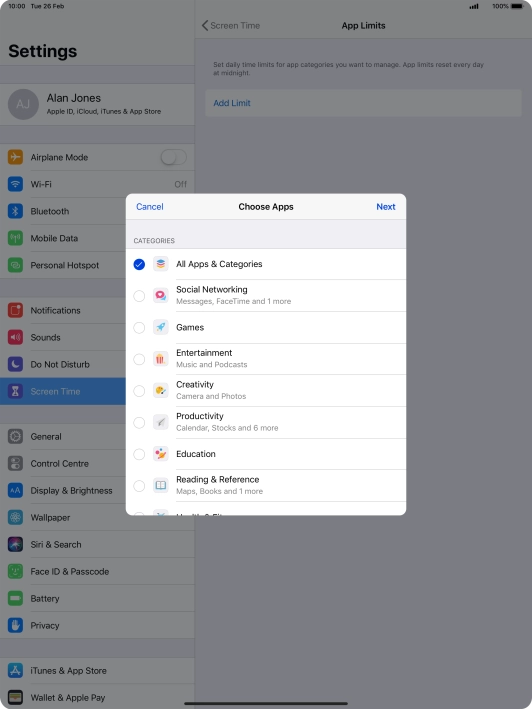Select the Education radio circle
This screenshot has height=709, width=532.
[139, 454]
